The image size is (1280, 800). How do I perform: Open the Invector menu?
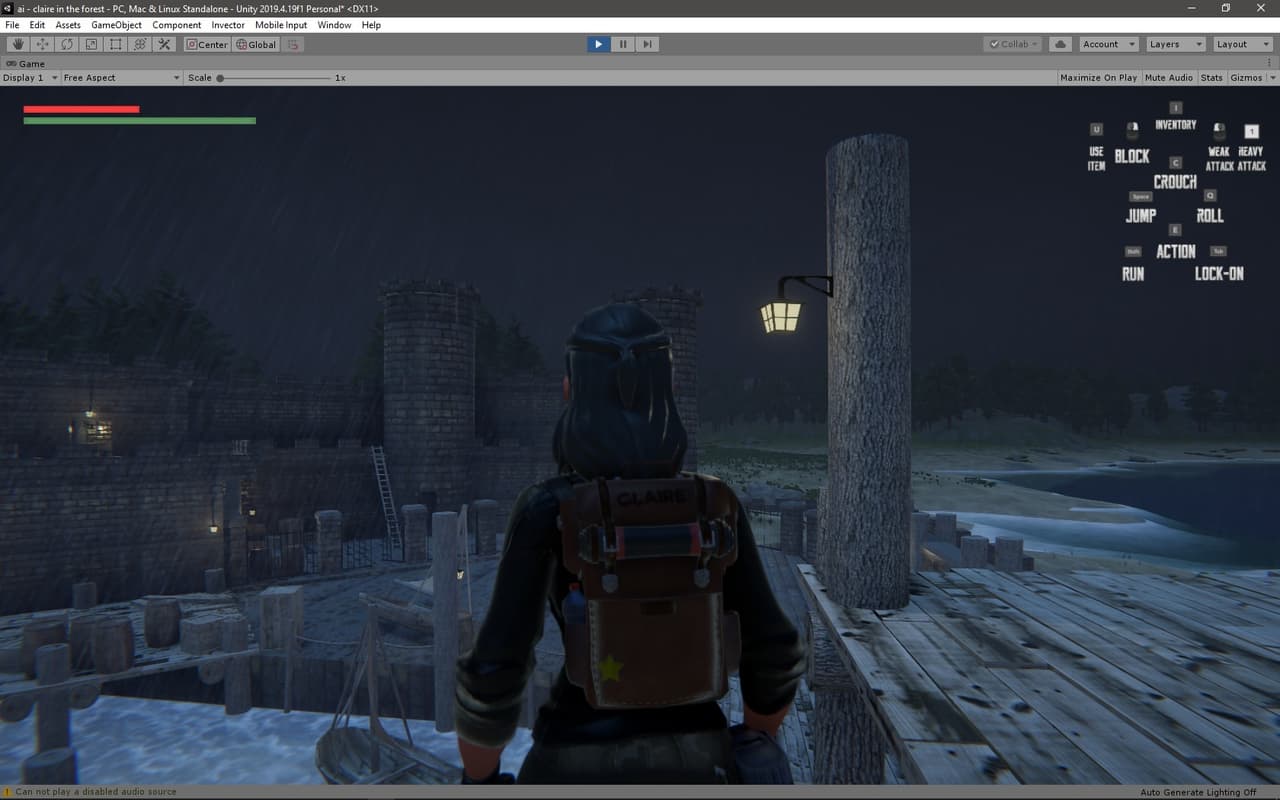click(x=228, y=25)
